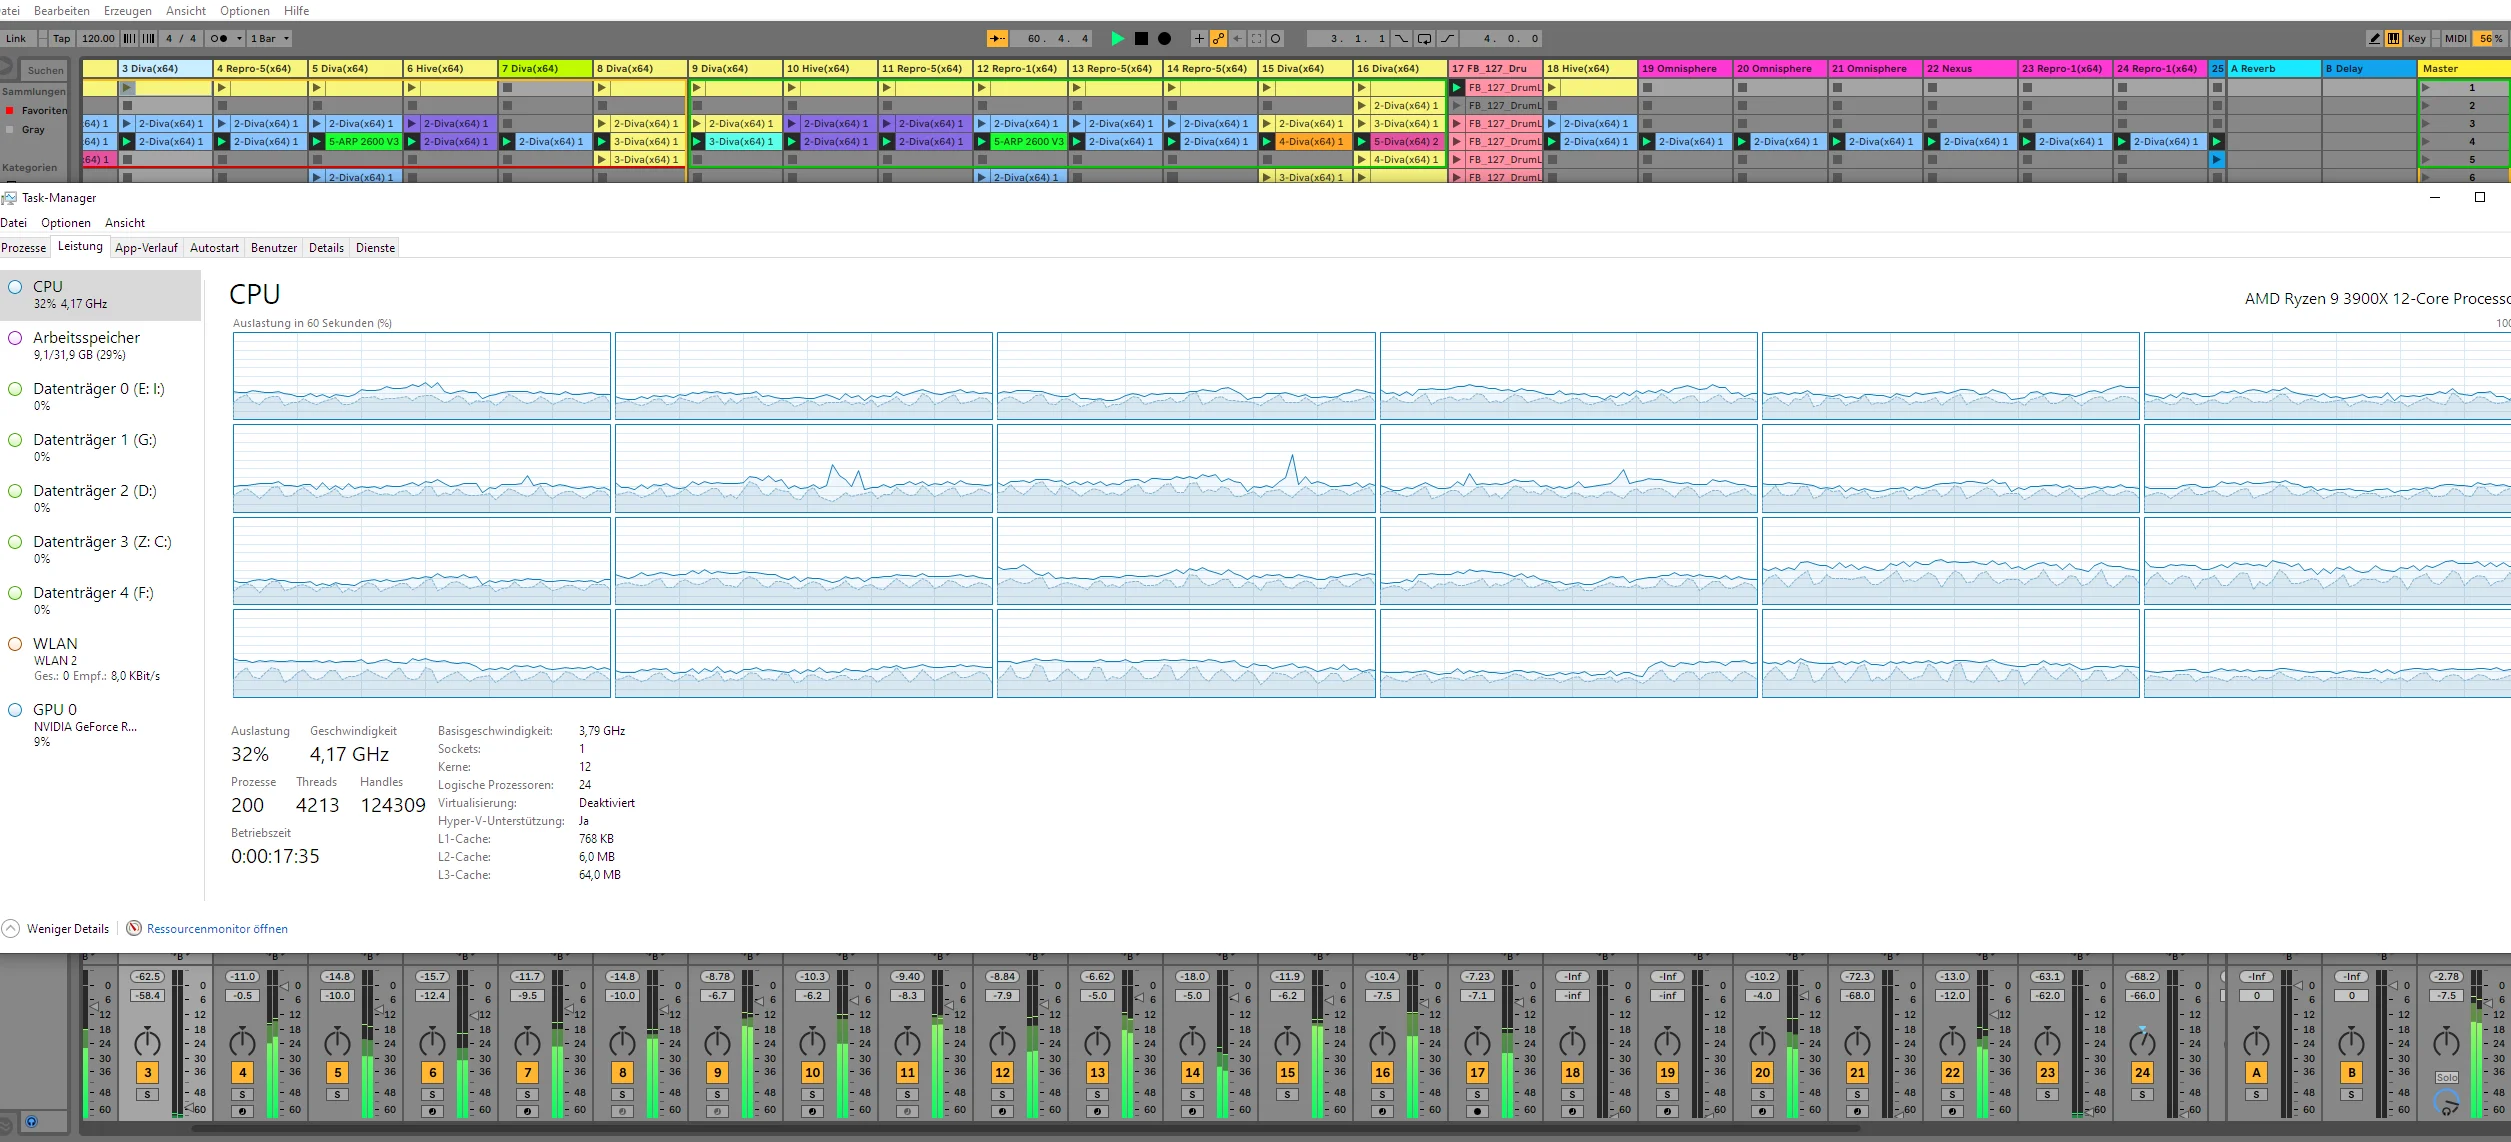Switch to the Prozesse tab
This screenshot has height=1142, width=2511.
[x=24, y=248]
